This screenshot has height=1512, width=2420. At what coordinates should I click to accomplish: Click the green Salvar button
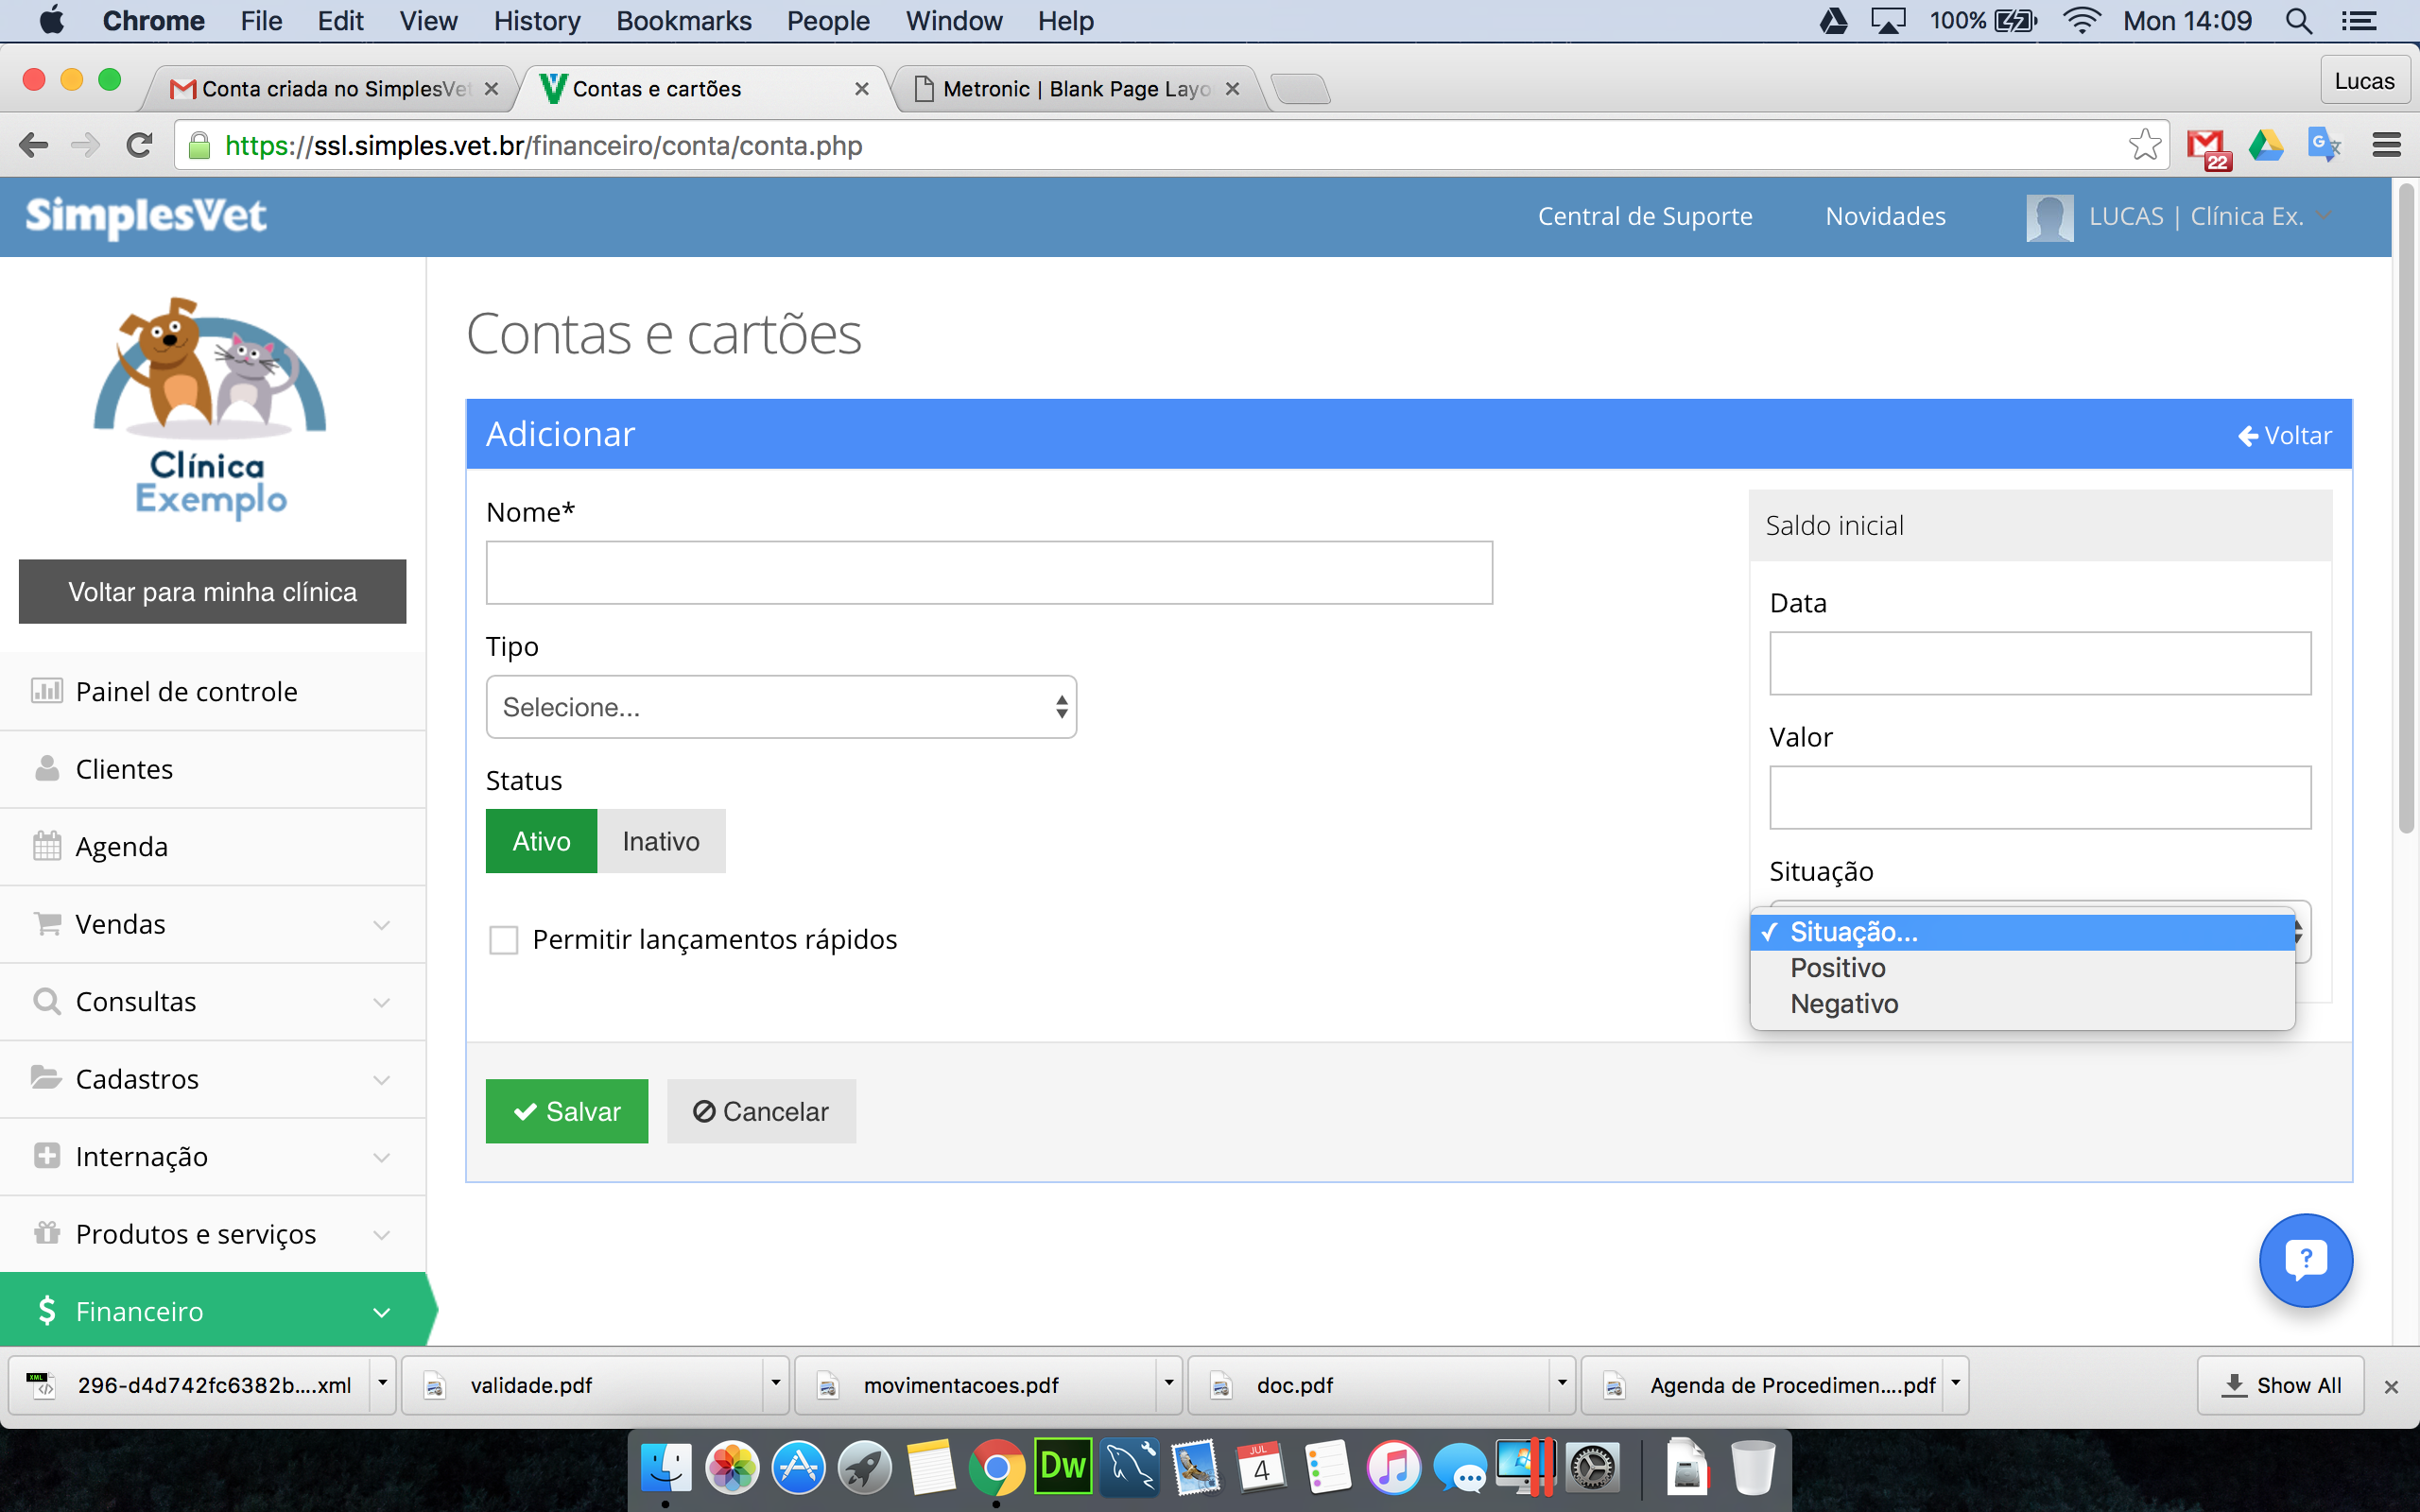[x=567, y=1111]
